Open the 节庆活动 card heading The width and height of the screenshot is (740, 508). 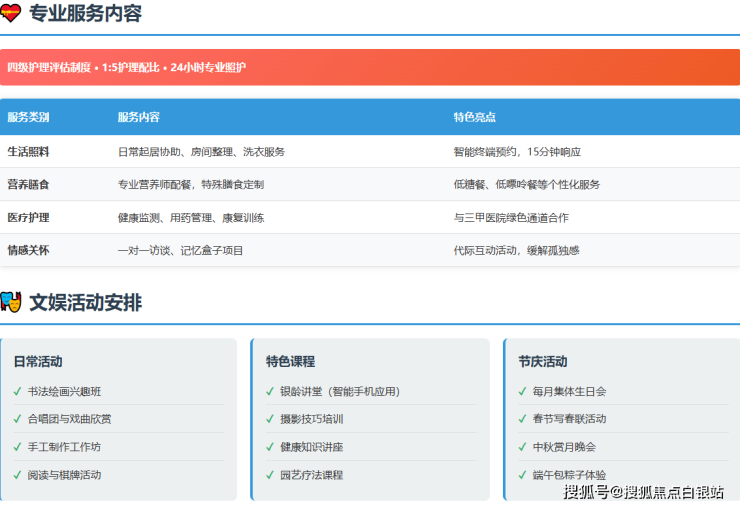(x=542, y=361)
